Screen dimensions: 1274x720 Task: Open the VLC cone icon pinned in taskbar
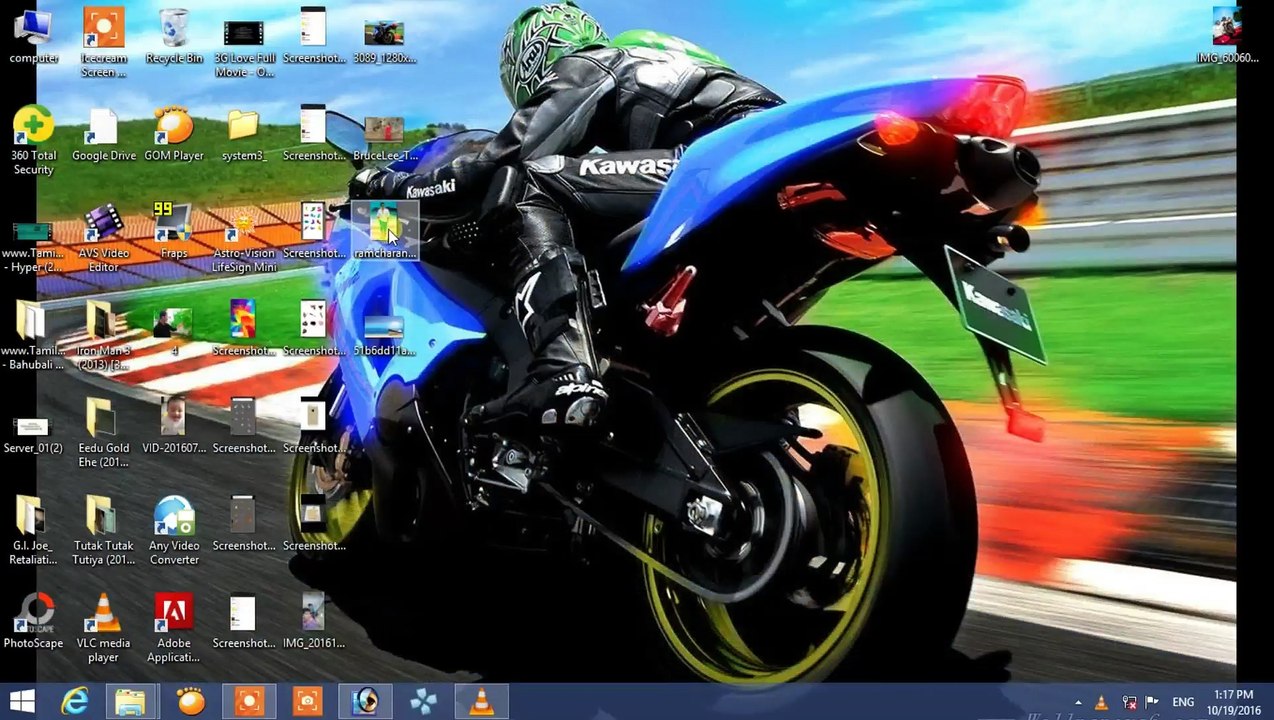click(x=481, y=702)
